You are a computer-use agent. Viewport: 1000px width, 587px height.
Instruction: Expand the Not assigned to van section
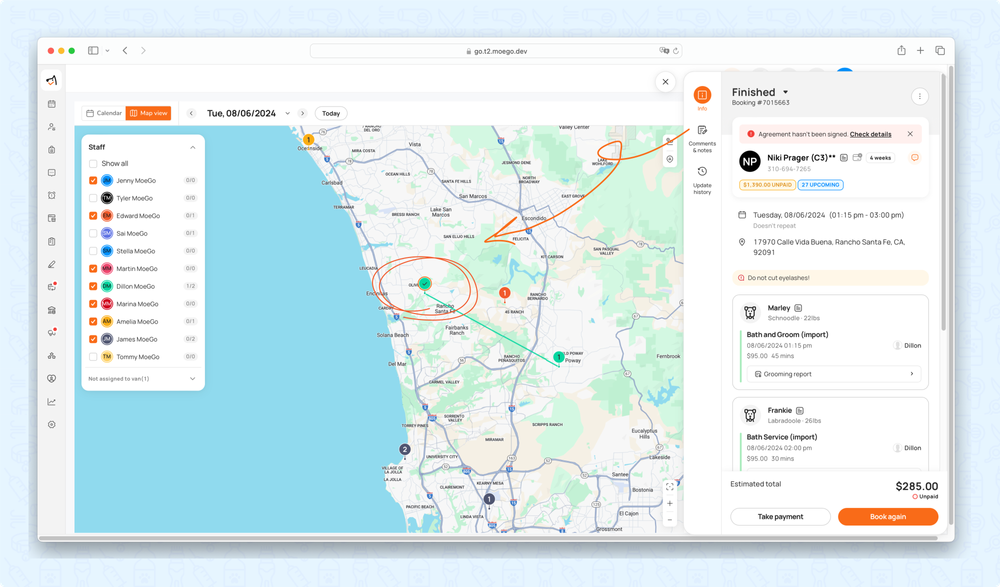(x=191, y=379)
